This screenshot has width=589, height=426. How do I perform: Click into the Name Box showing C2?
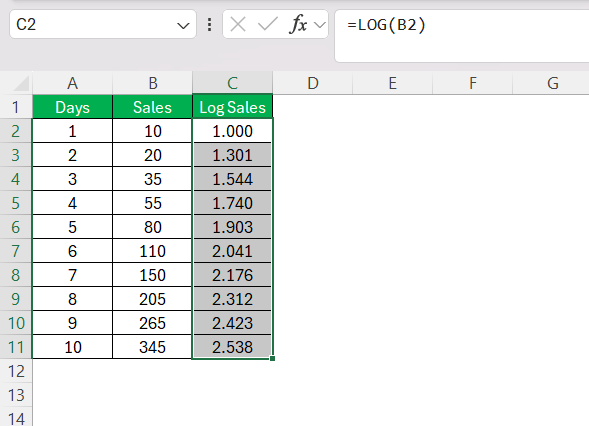pyautogui.click(x=103, y=24)
